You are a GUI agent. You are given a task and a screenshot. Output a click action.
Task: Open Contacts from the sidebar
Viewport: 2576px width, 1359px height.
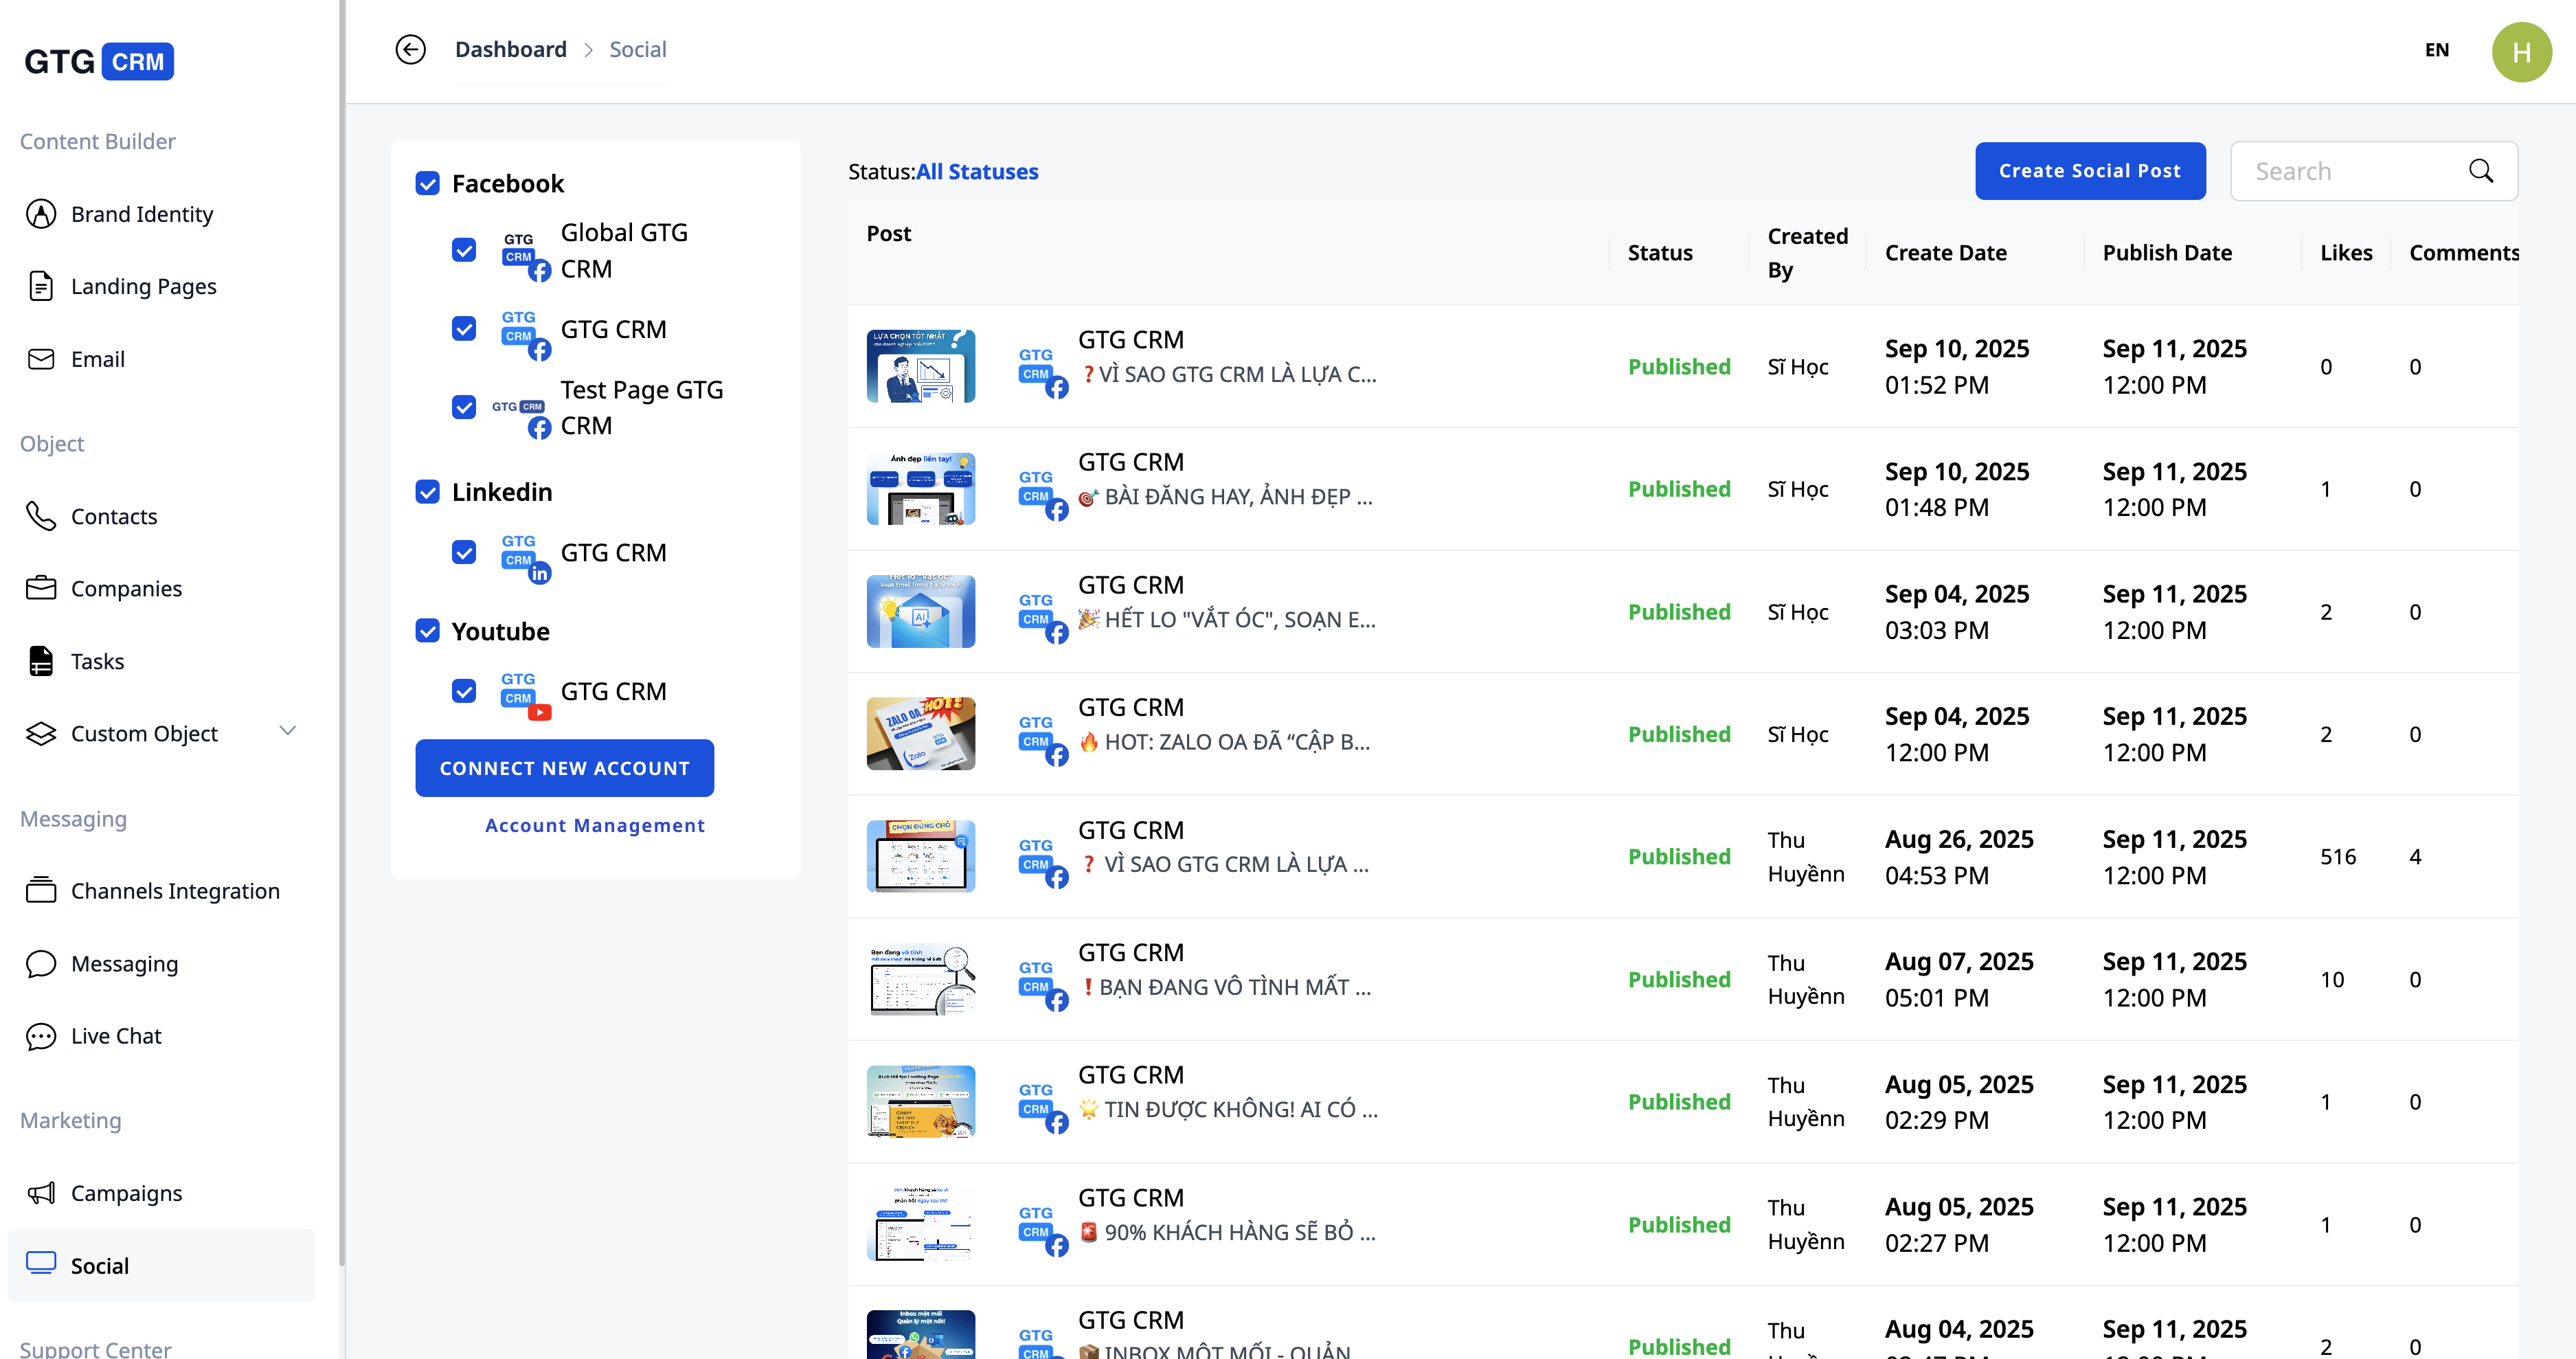click(x=113, y=516)
